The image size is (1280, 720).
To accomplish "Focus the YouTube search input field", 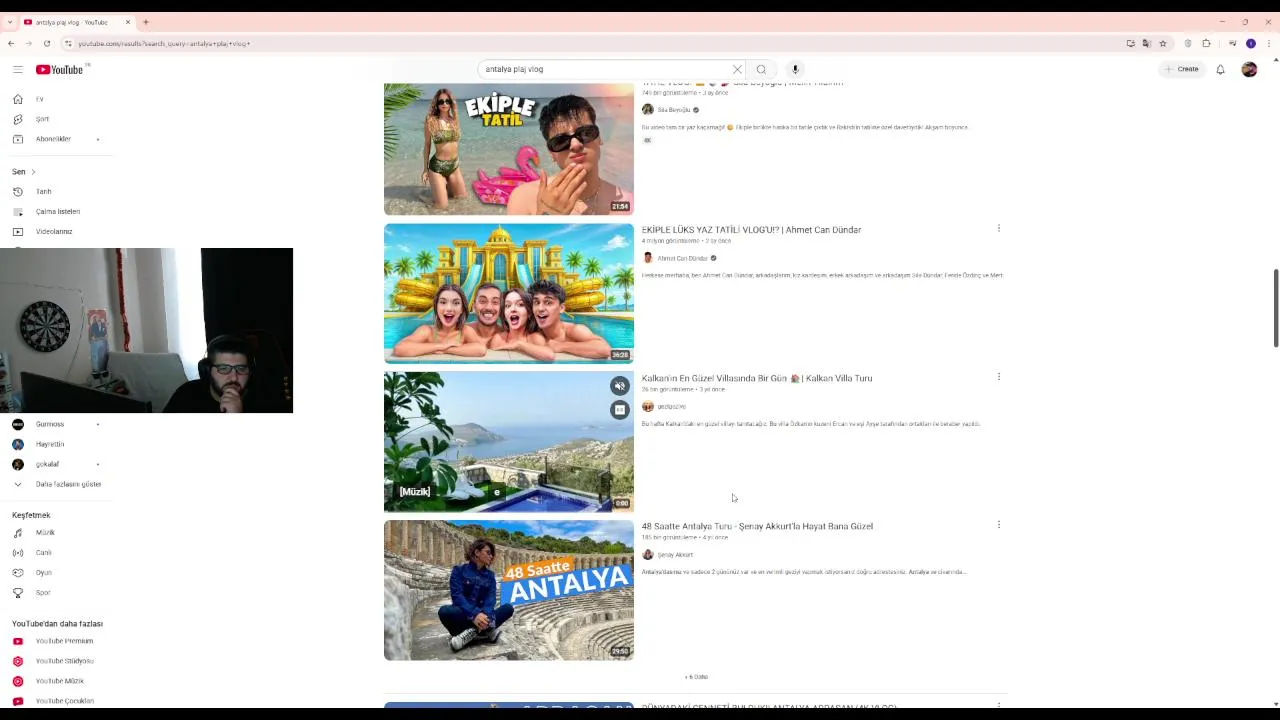I will (x=605, y=69).
